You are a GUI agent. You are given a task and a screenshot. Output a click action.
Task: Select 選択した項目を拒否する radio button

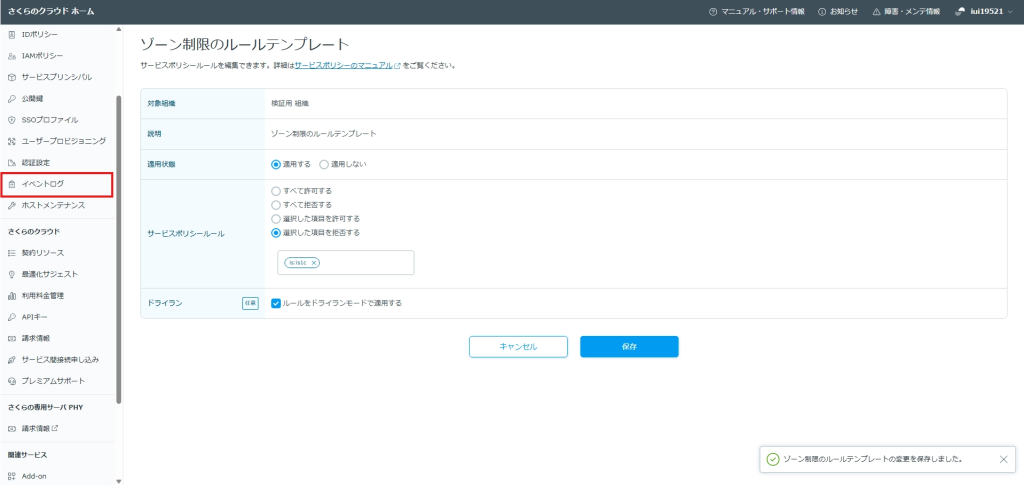click(x=276, y=232)
